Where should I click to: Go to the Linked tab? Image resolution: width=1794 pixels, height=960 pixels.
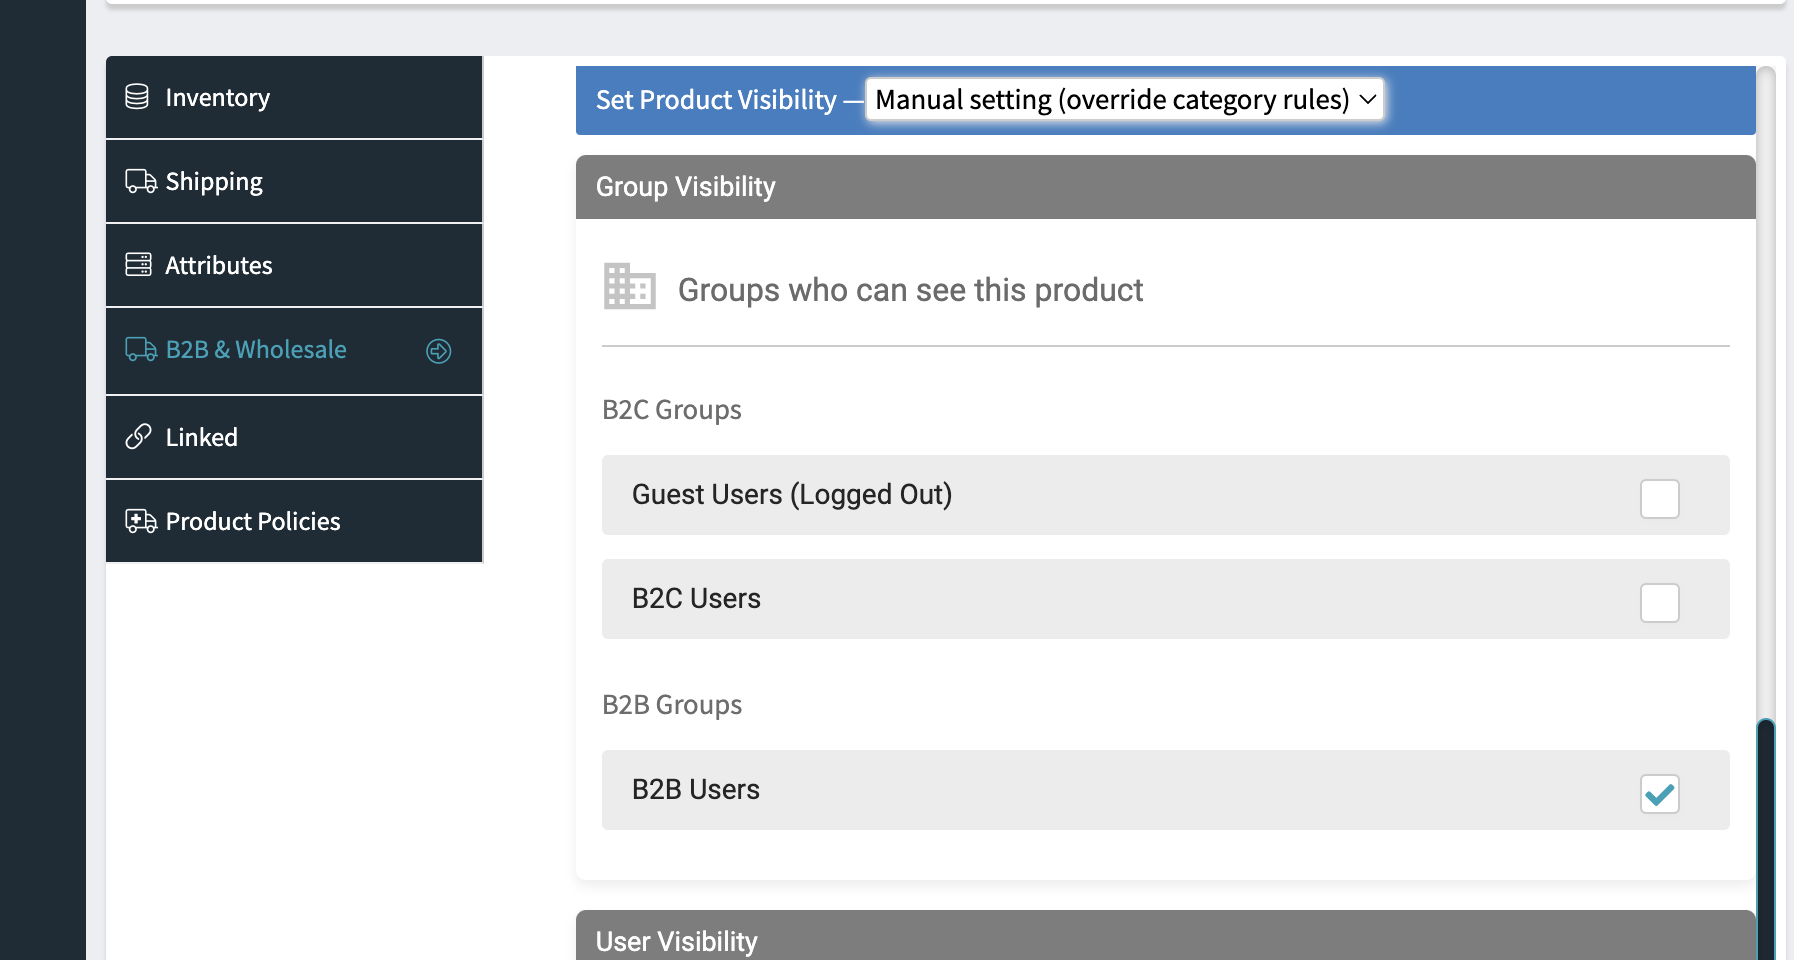pos(294,437)
